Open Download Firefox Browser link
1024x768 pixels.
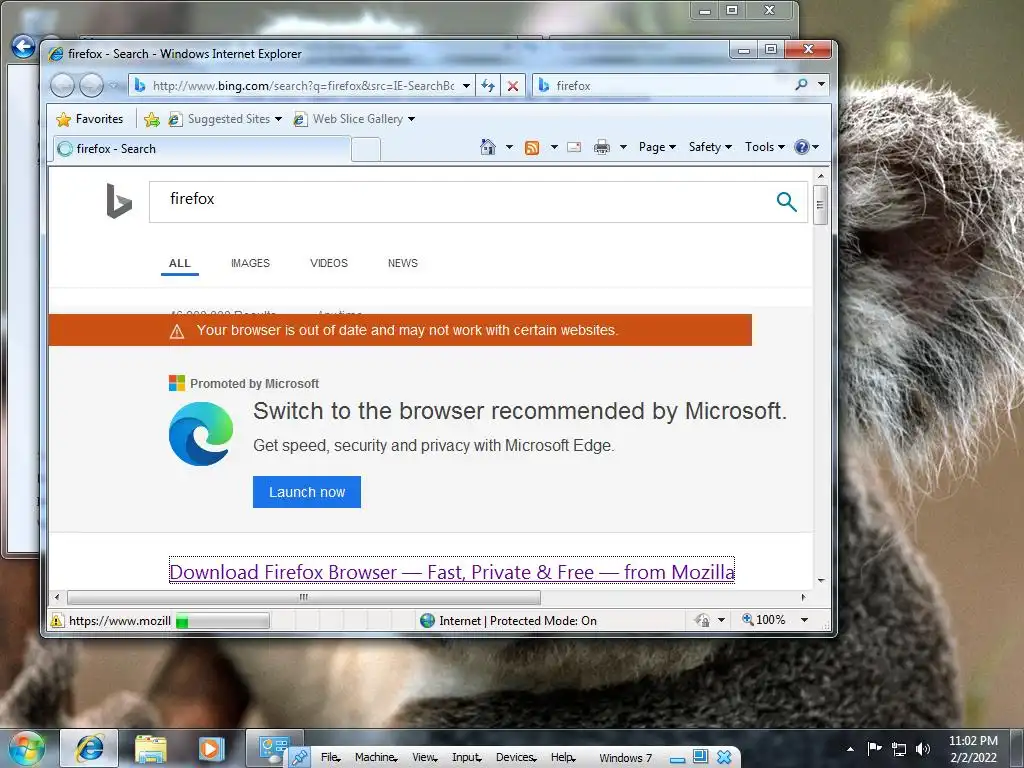point(452,571)
